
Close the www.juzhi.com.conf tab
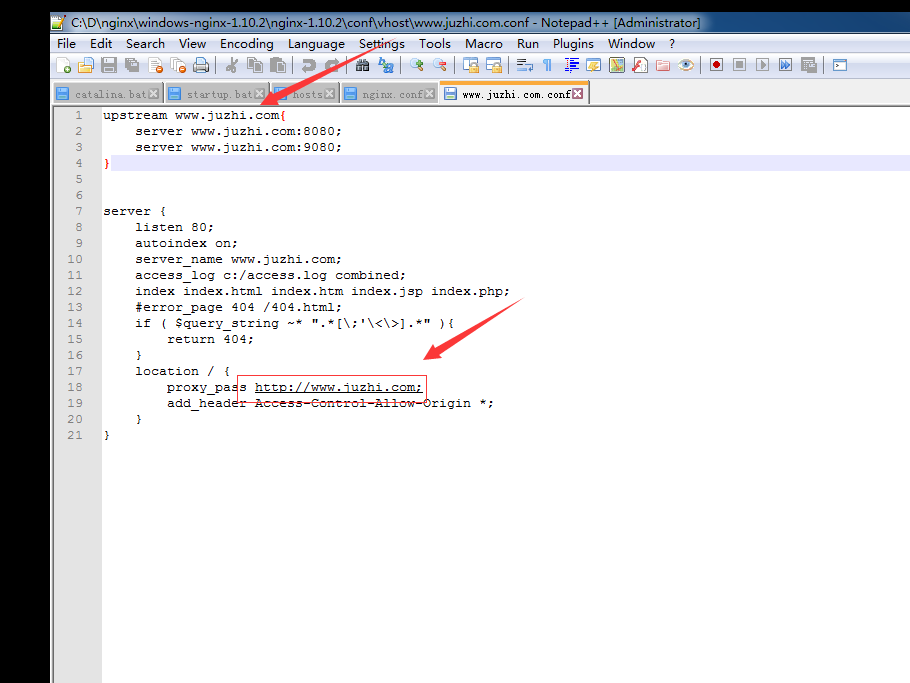(x=577, y=93)
